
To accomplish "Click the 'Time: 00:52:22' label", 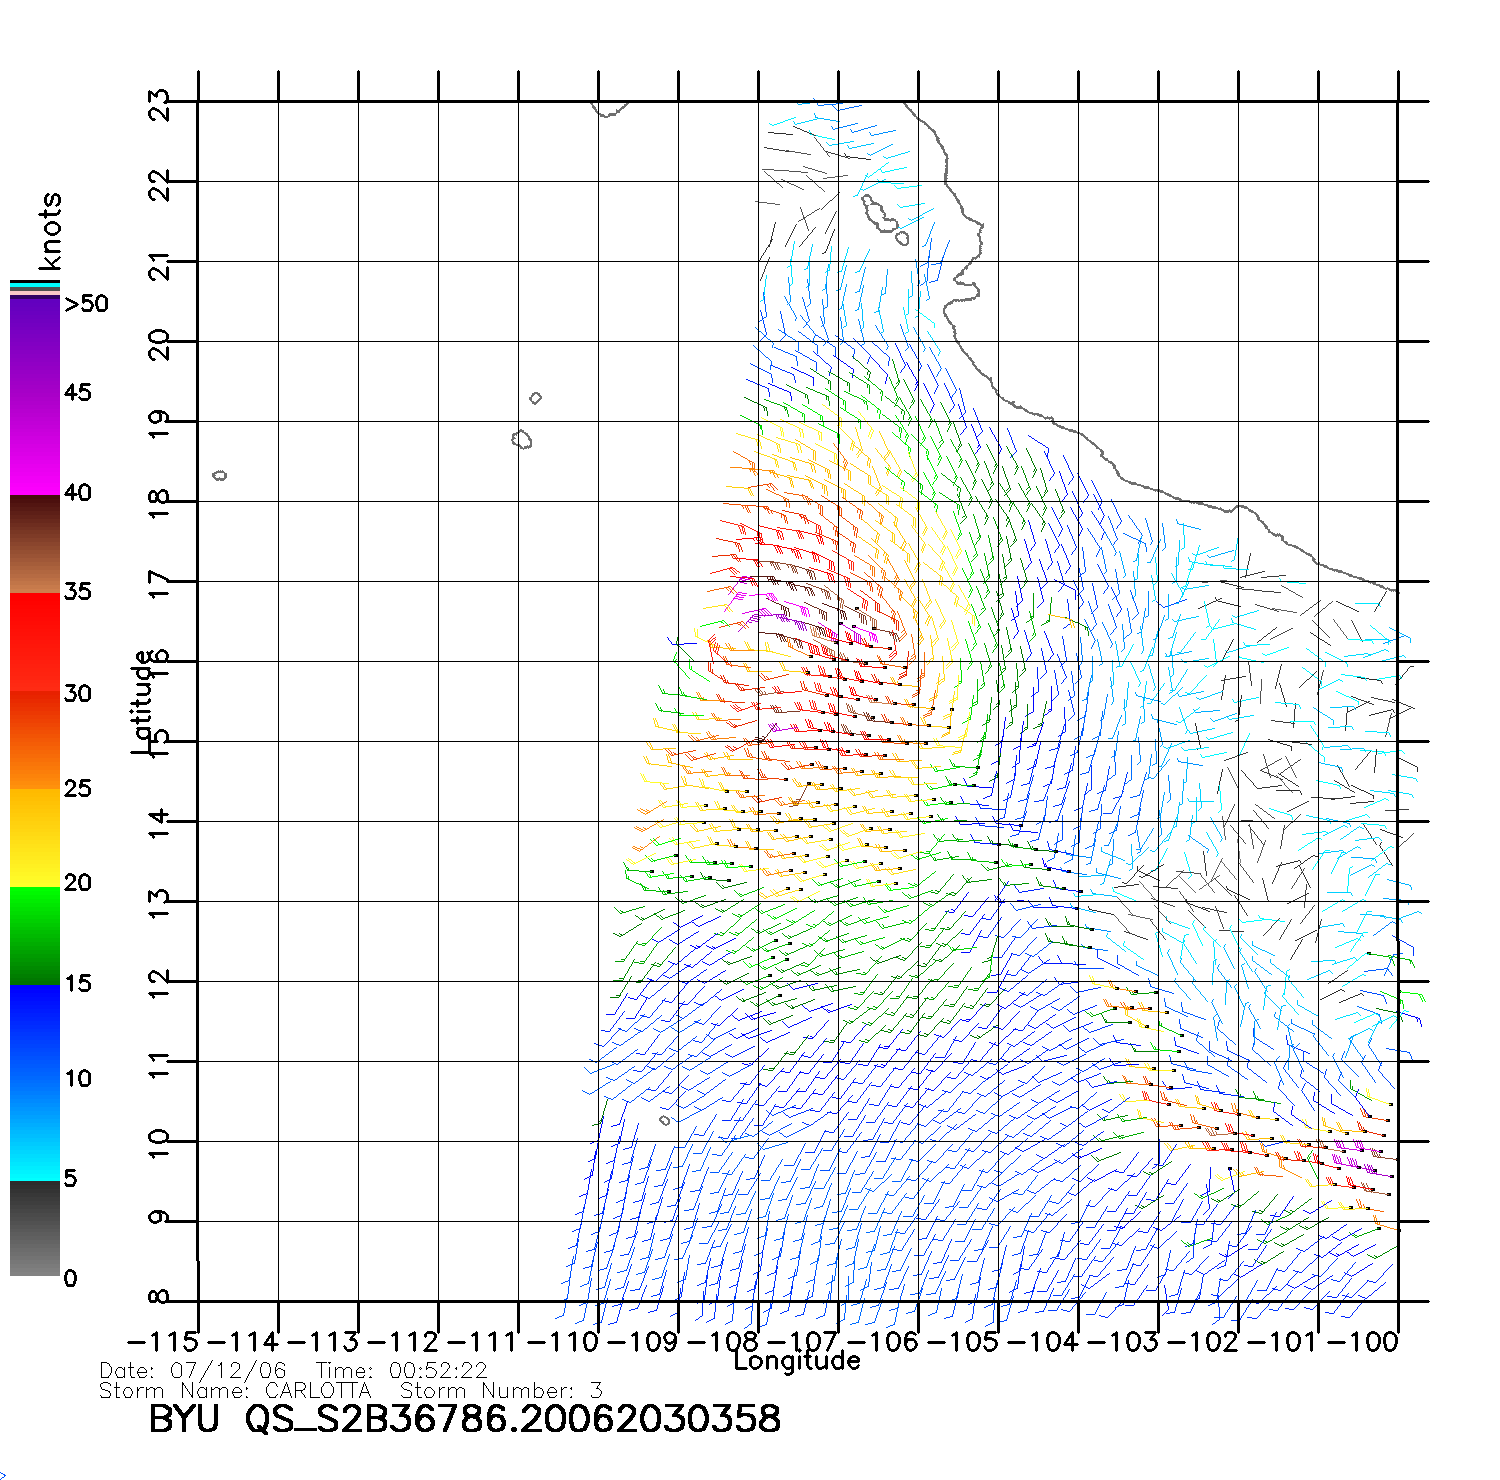I will click(402, 1371).
